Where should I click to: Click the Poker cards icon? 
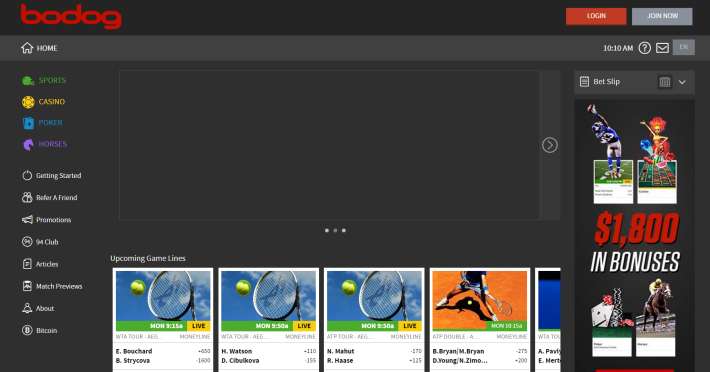[x=28, y=123]
